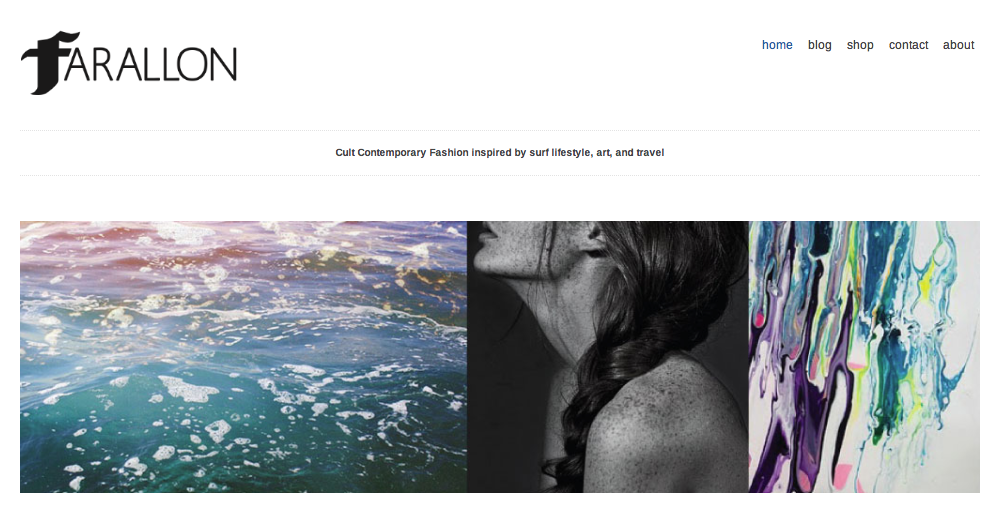Open the home navigation link
999x526 pixels.
(x=777, y=45)
